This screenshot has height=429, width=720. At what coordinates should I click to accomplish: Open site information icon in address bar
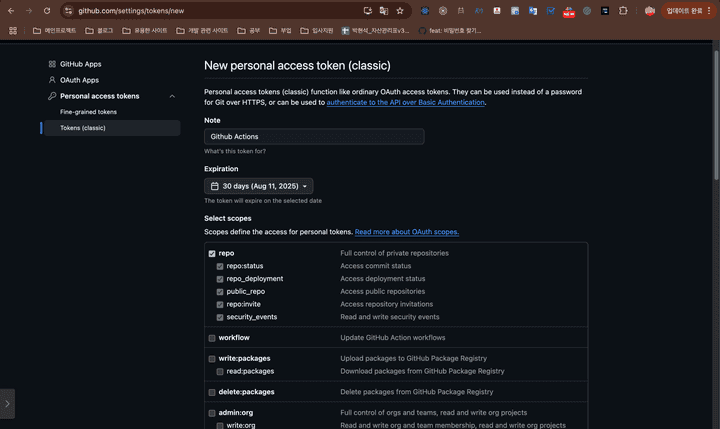(68, 11)
